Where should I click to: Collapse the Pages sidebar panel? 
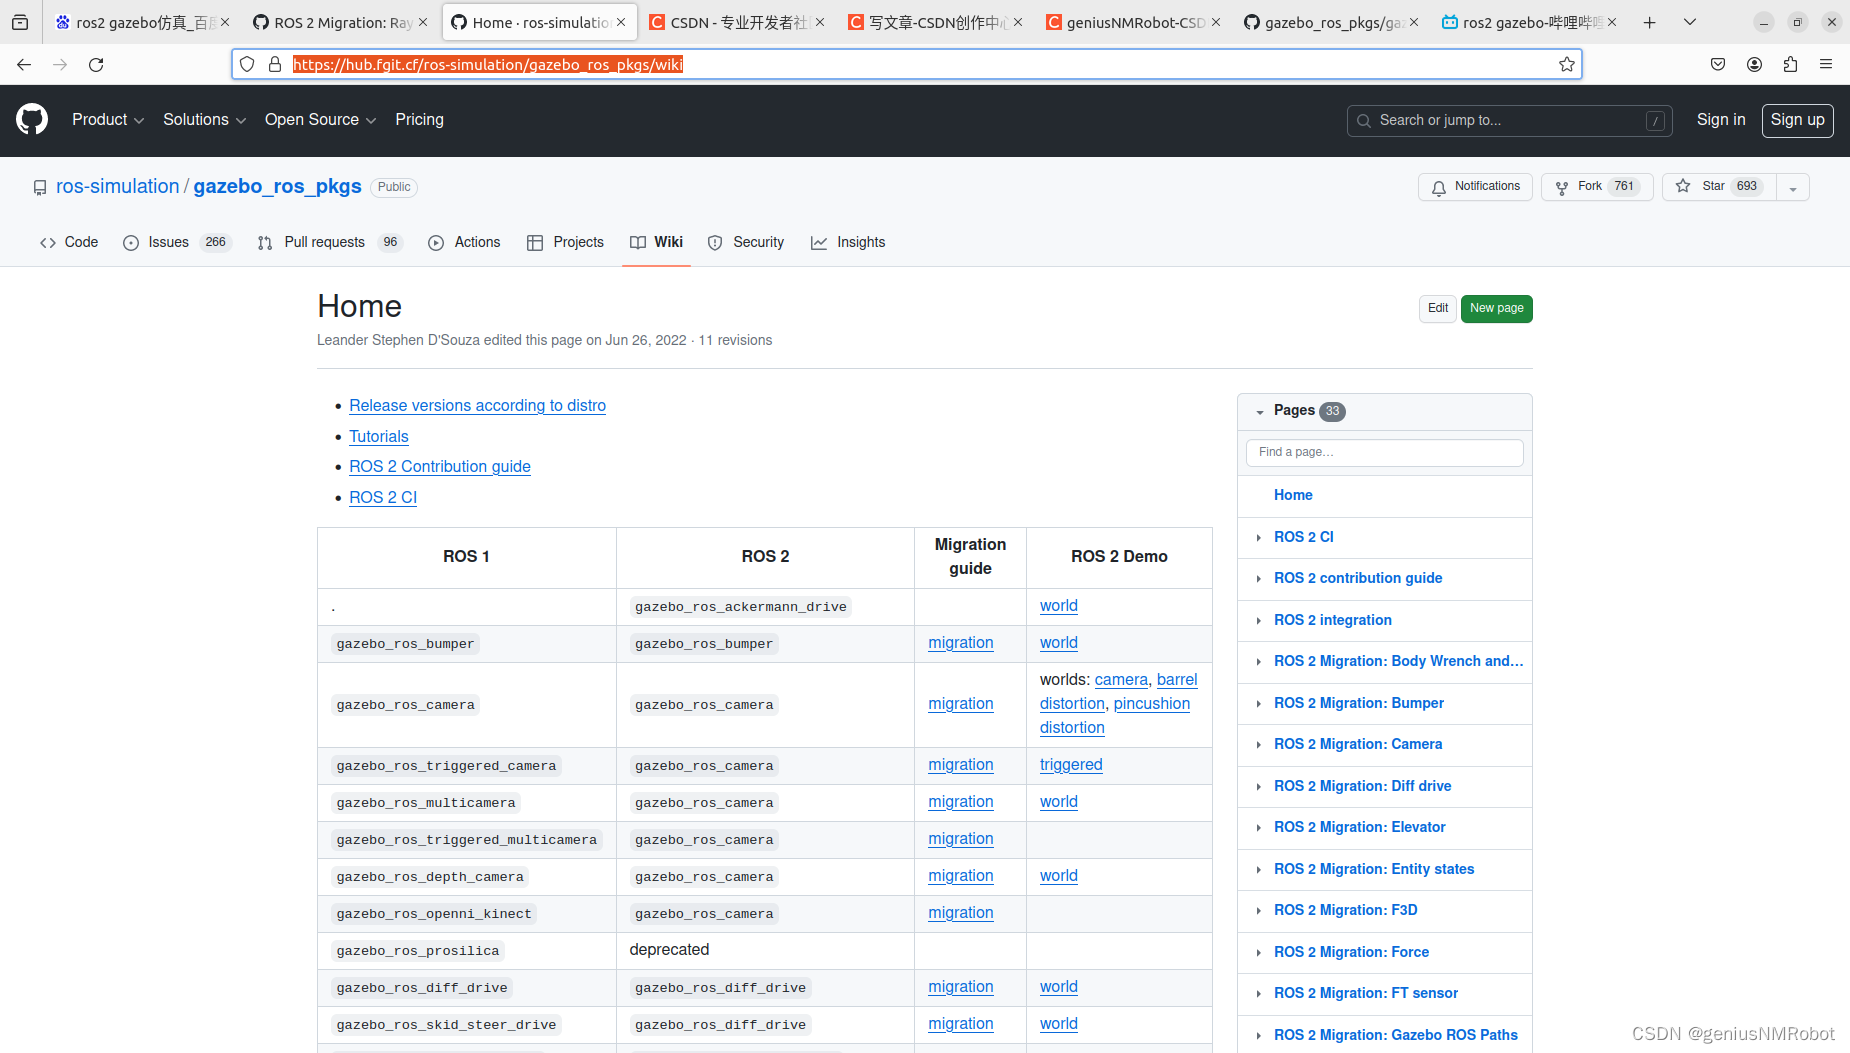pos(1259,411)
